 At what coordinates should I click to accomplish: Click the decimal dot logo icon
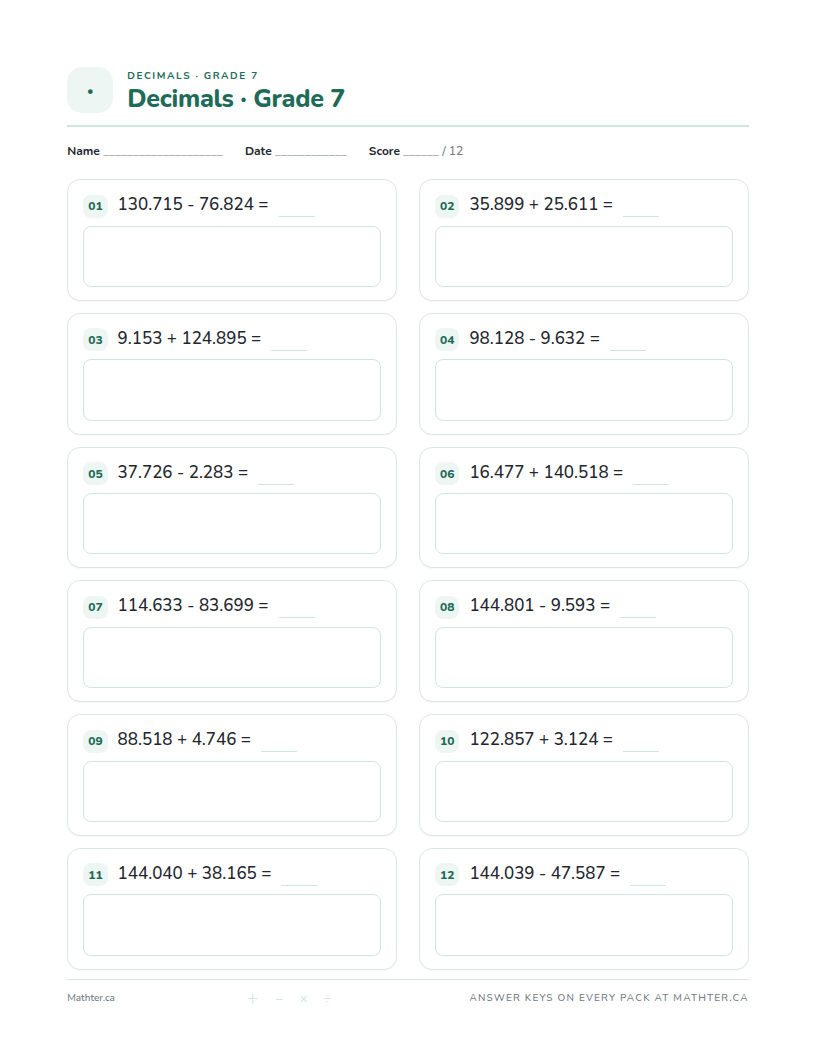pos(90,90)
